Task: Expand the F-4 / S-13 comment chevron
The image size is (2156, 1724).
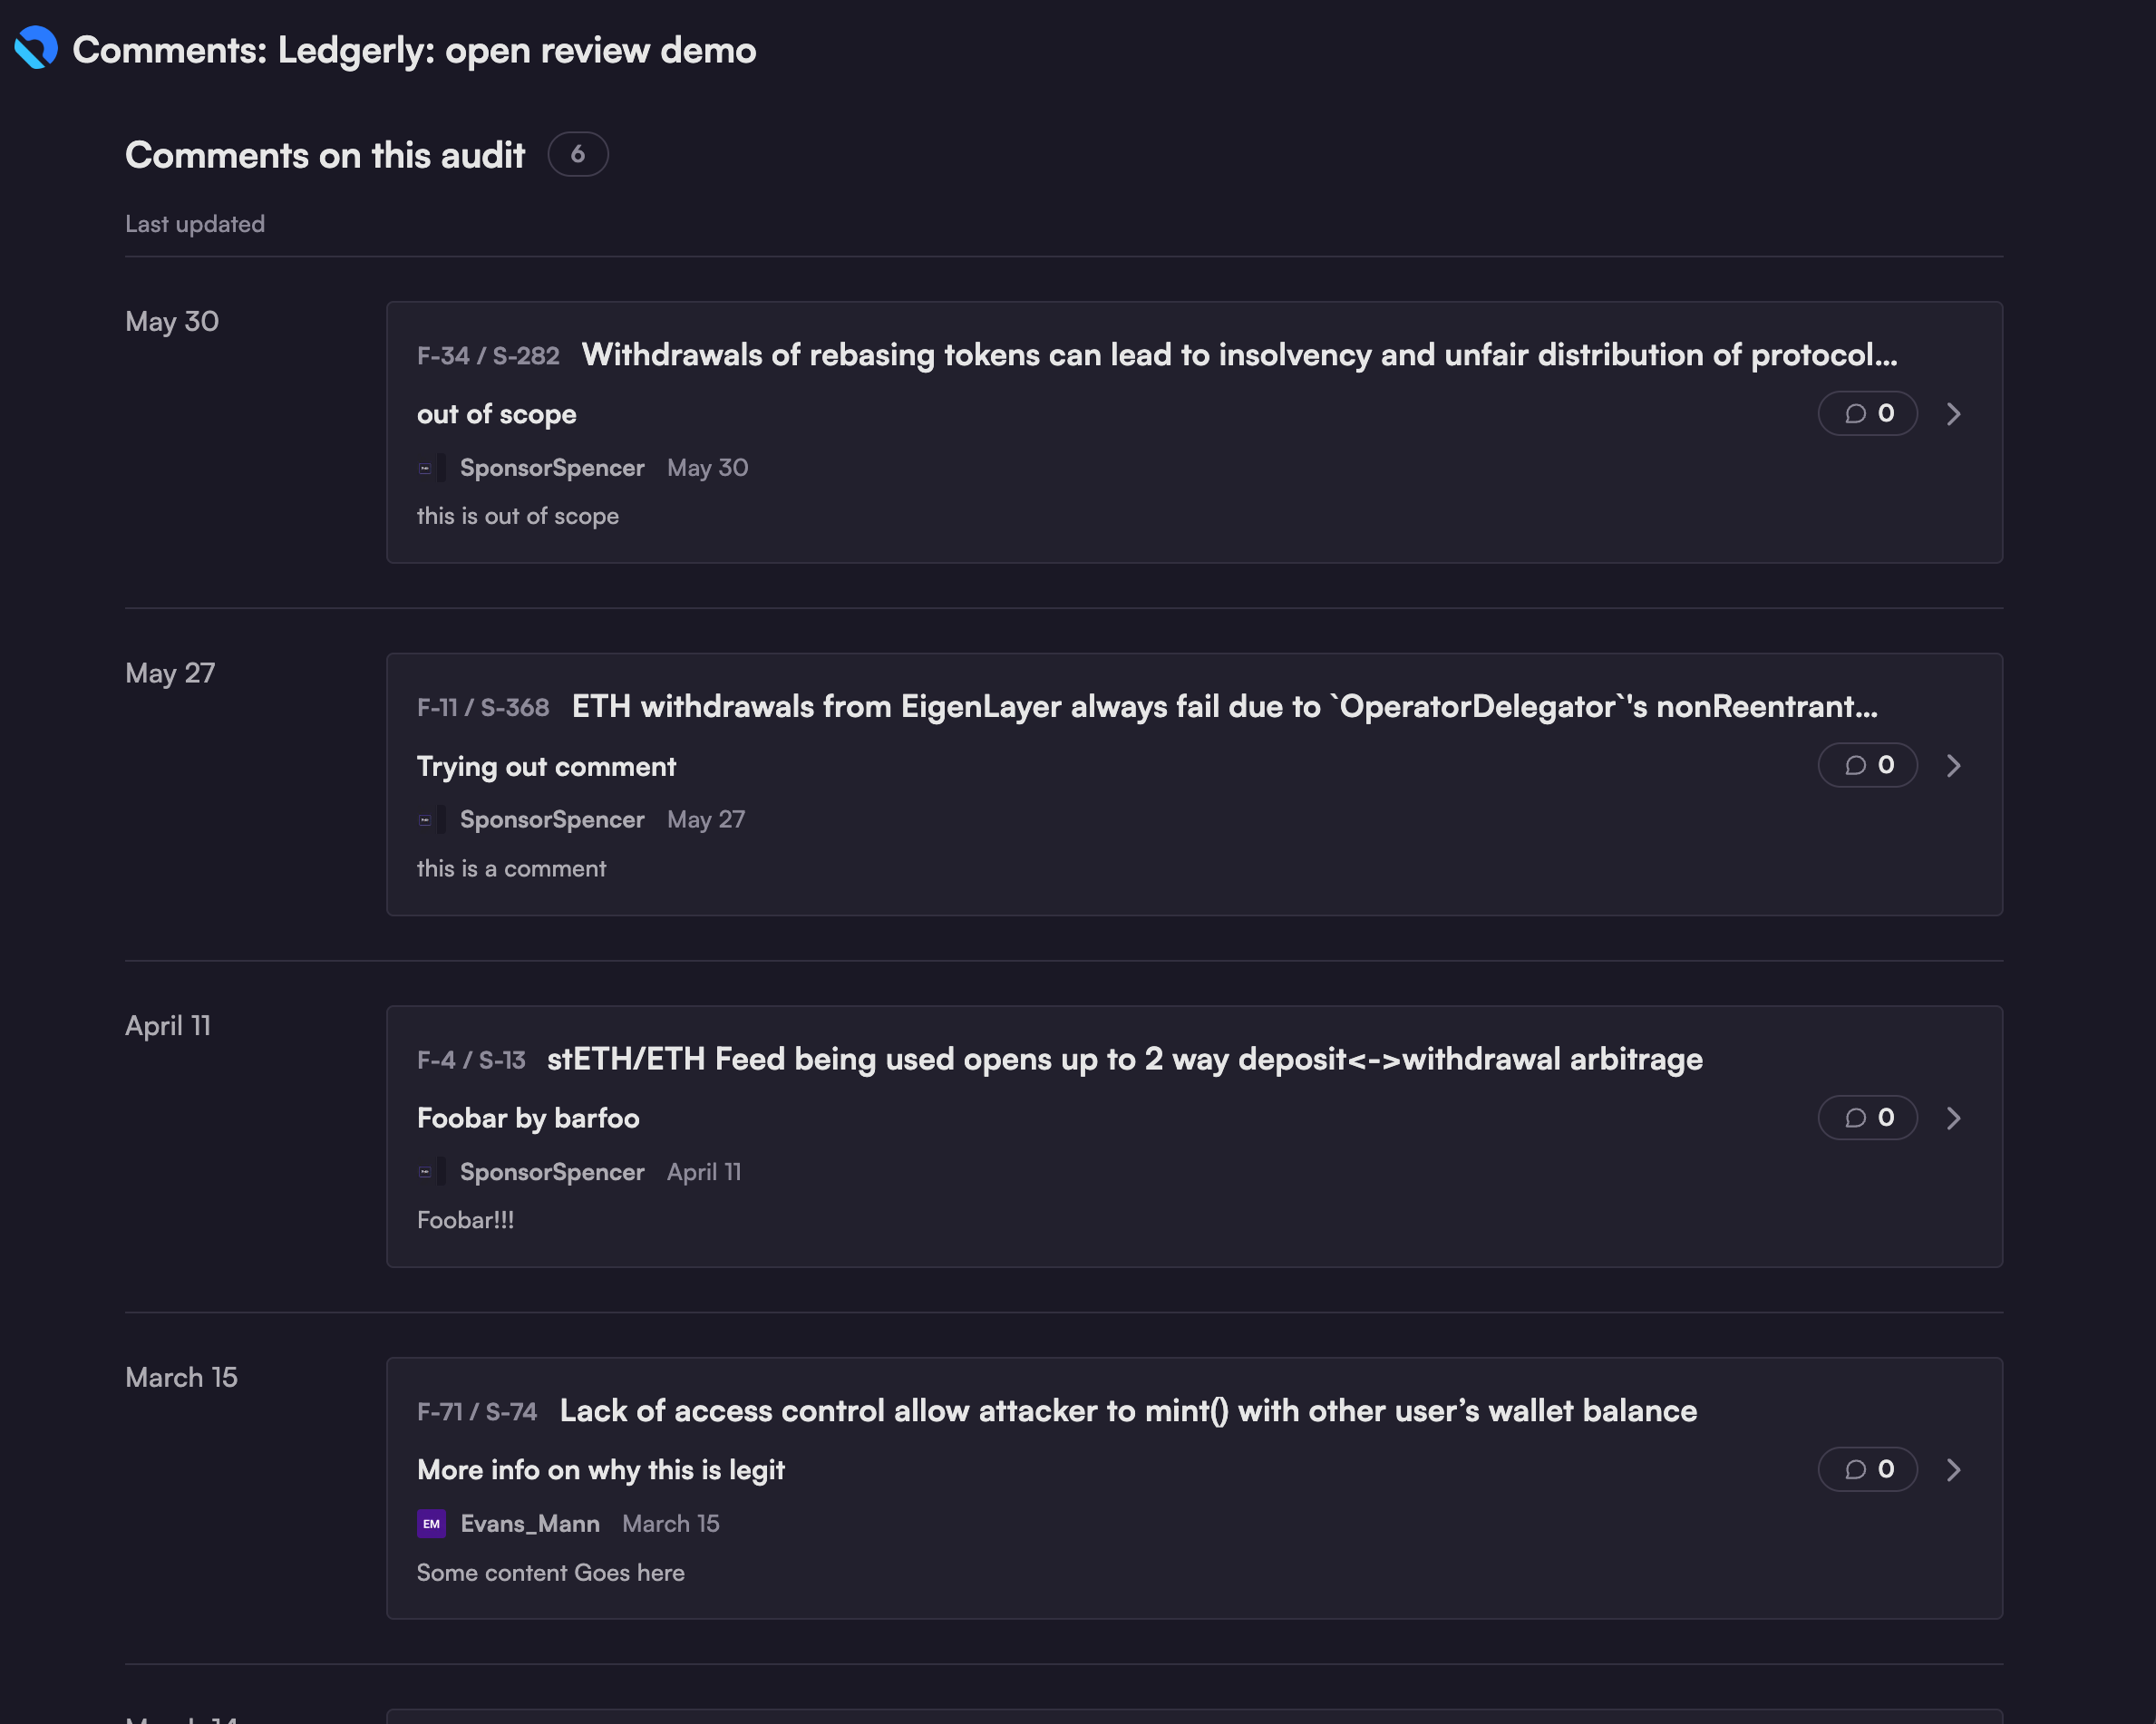Action: click(1953, 1117)
